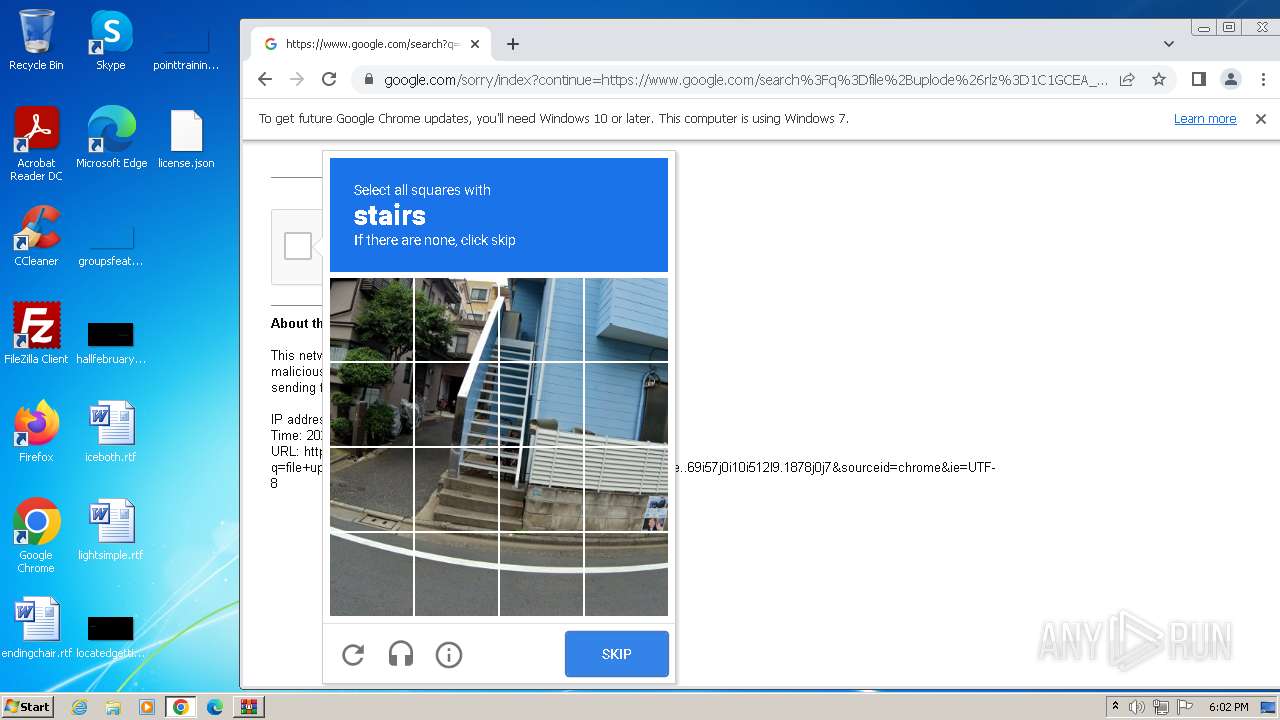Get an audio challenge via headphones icon
1280x720 pixels.
click(401, 655)
